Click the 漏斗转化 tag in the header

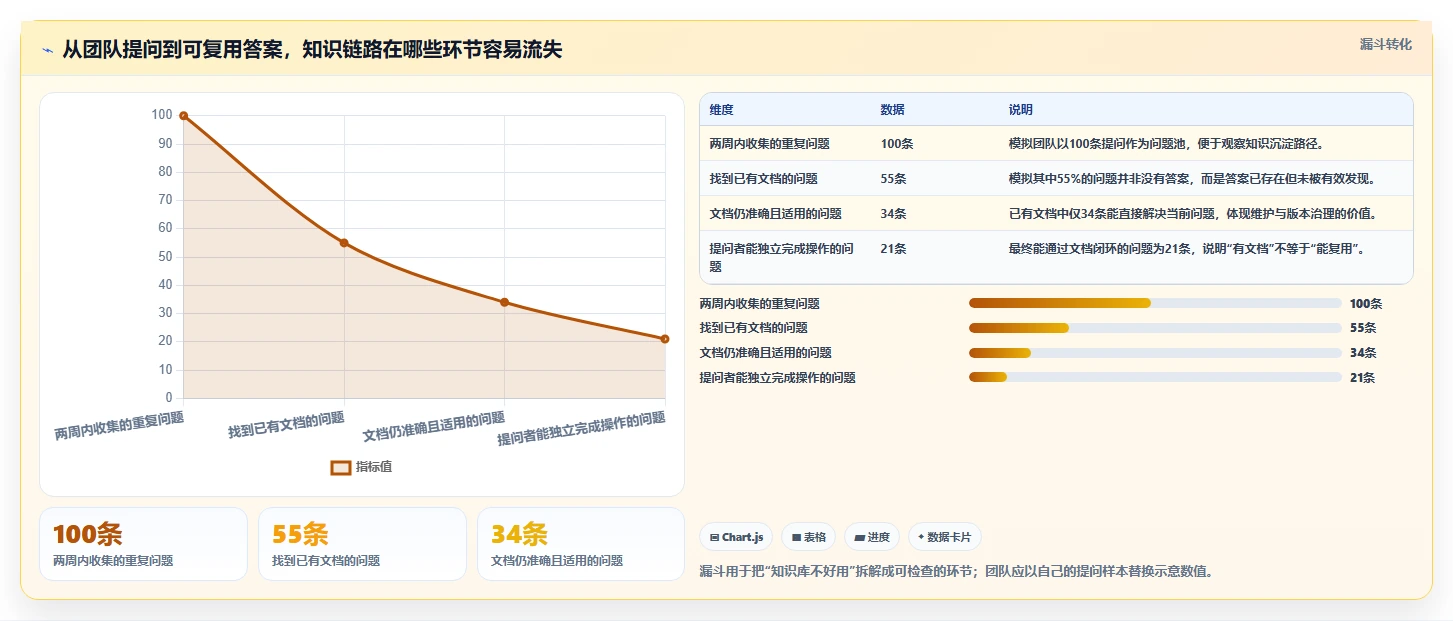coord(1385,44)
